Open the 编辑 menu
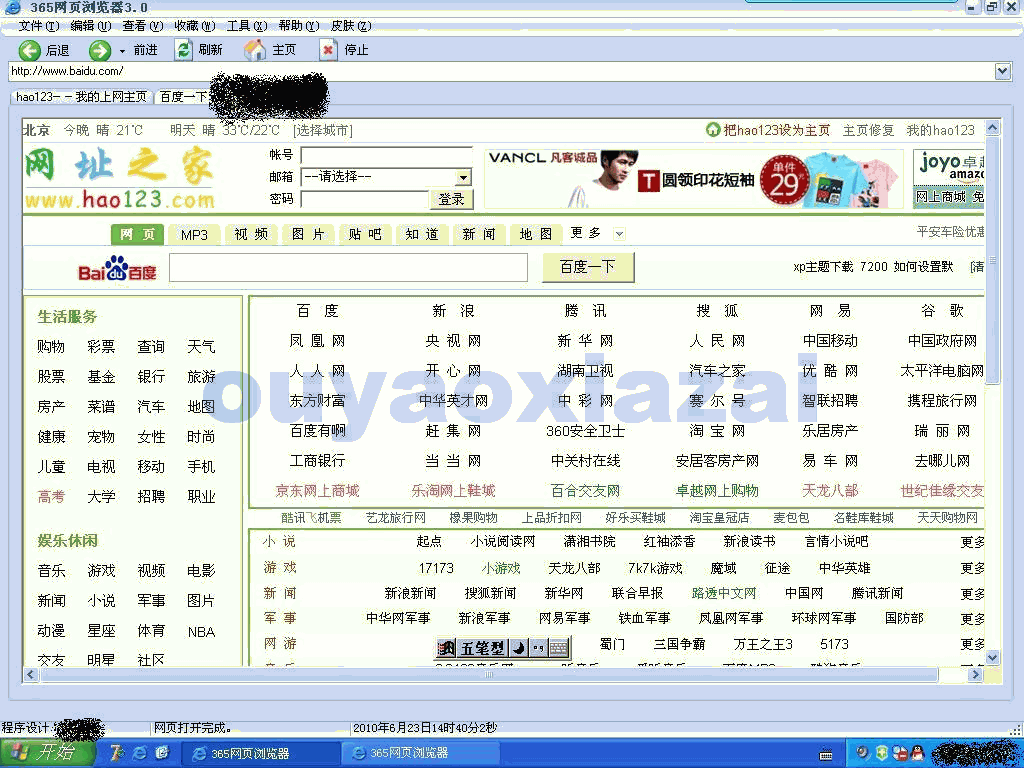1024x768 pixels. point(90,25)
